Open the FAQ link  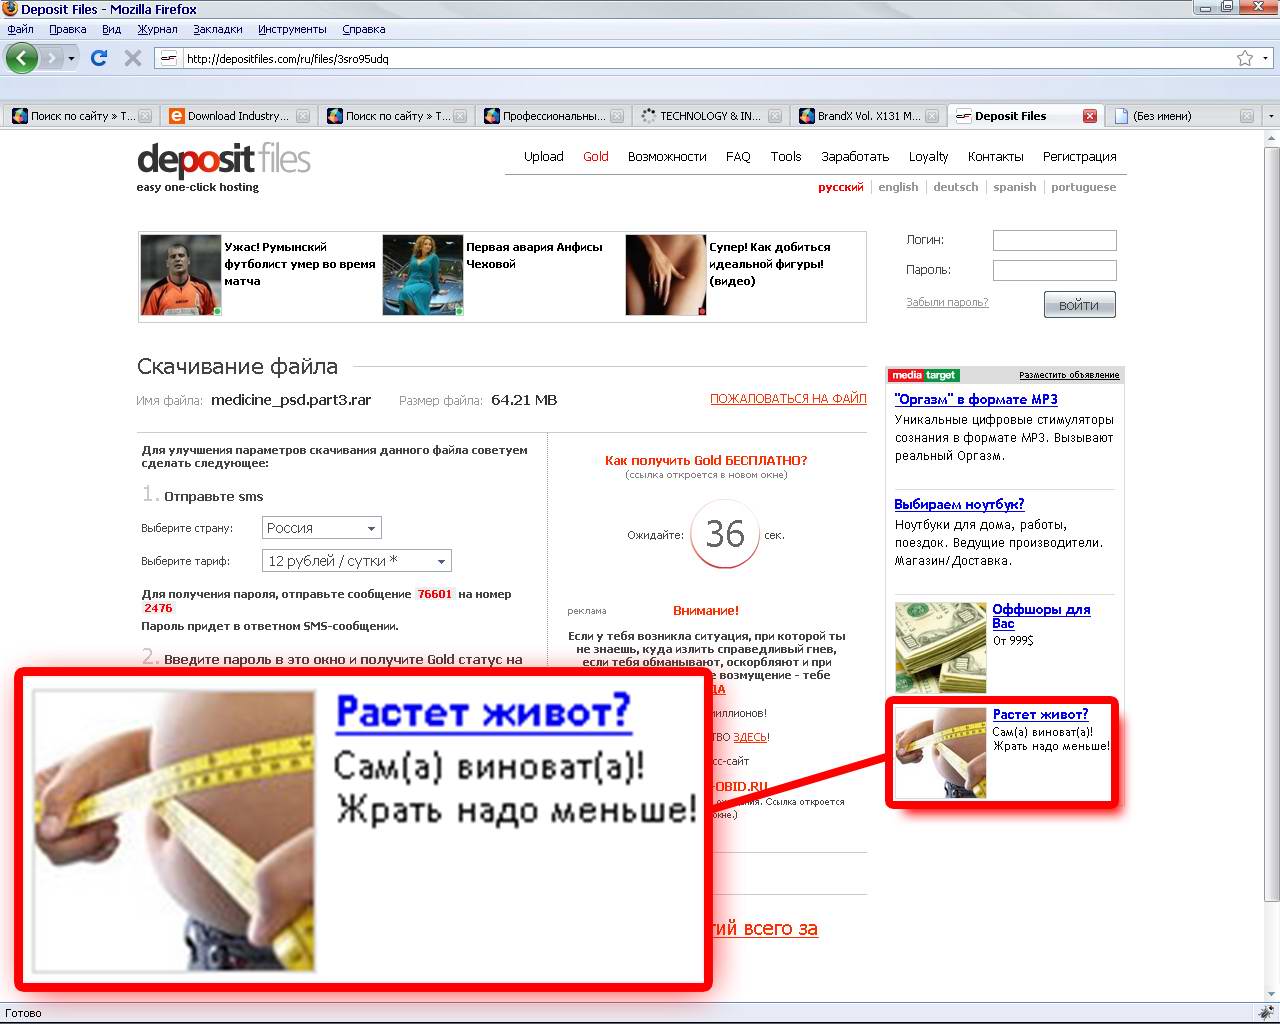click(x=738, y=156)
